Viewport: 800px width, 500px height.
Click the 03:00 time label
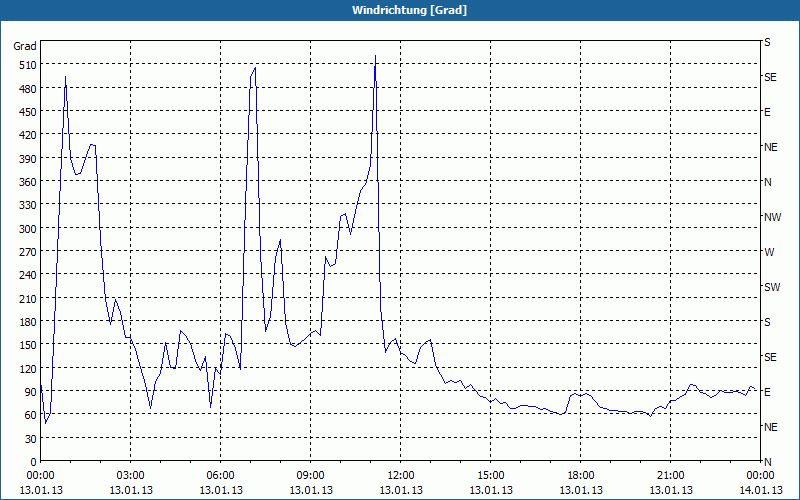131,476
